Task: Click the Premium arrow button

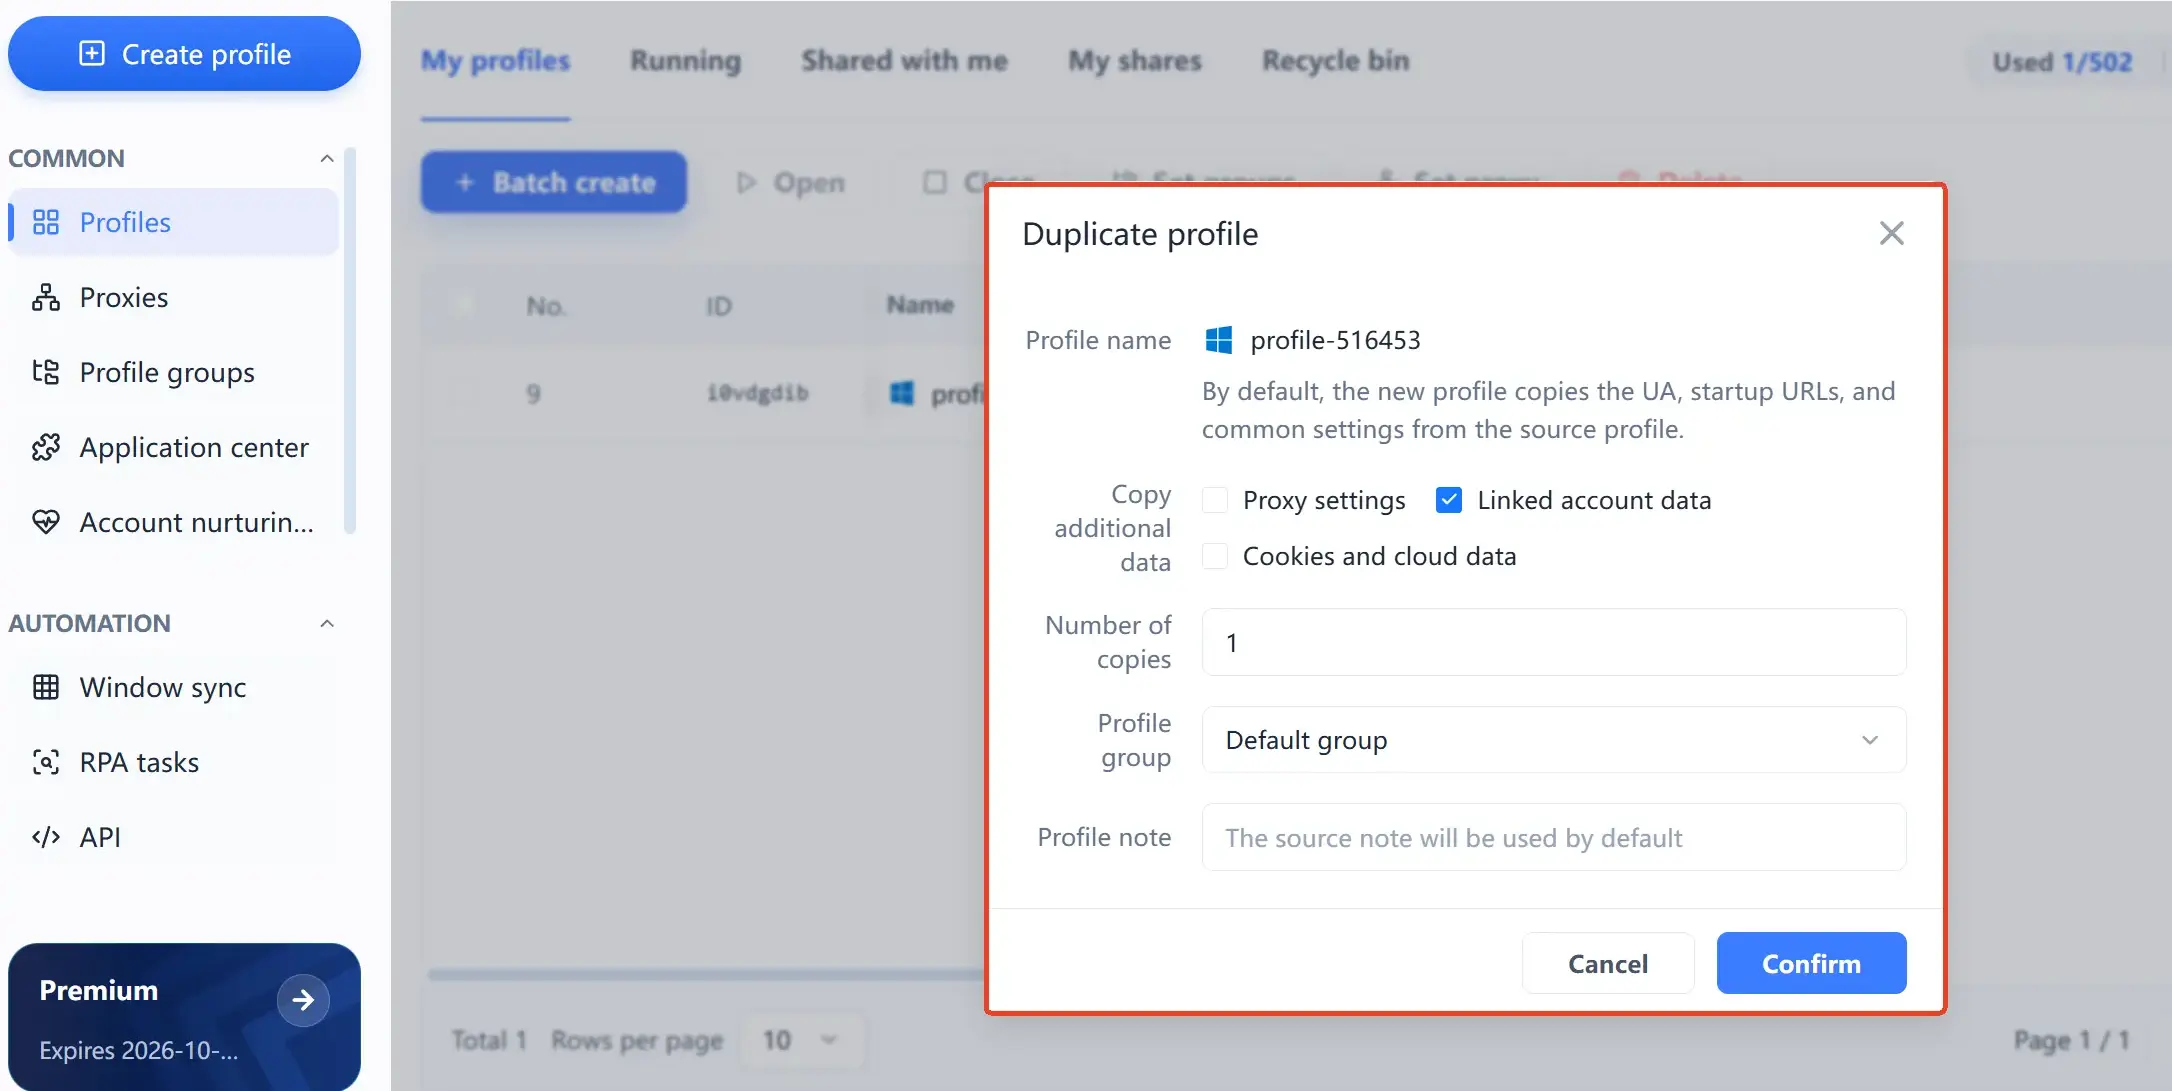Action: click(x=303, y=1000)
